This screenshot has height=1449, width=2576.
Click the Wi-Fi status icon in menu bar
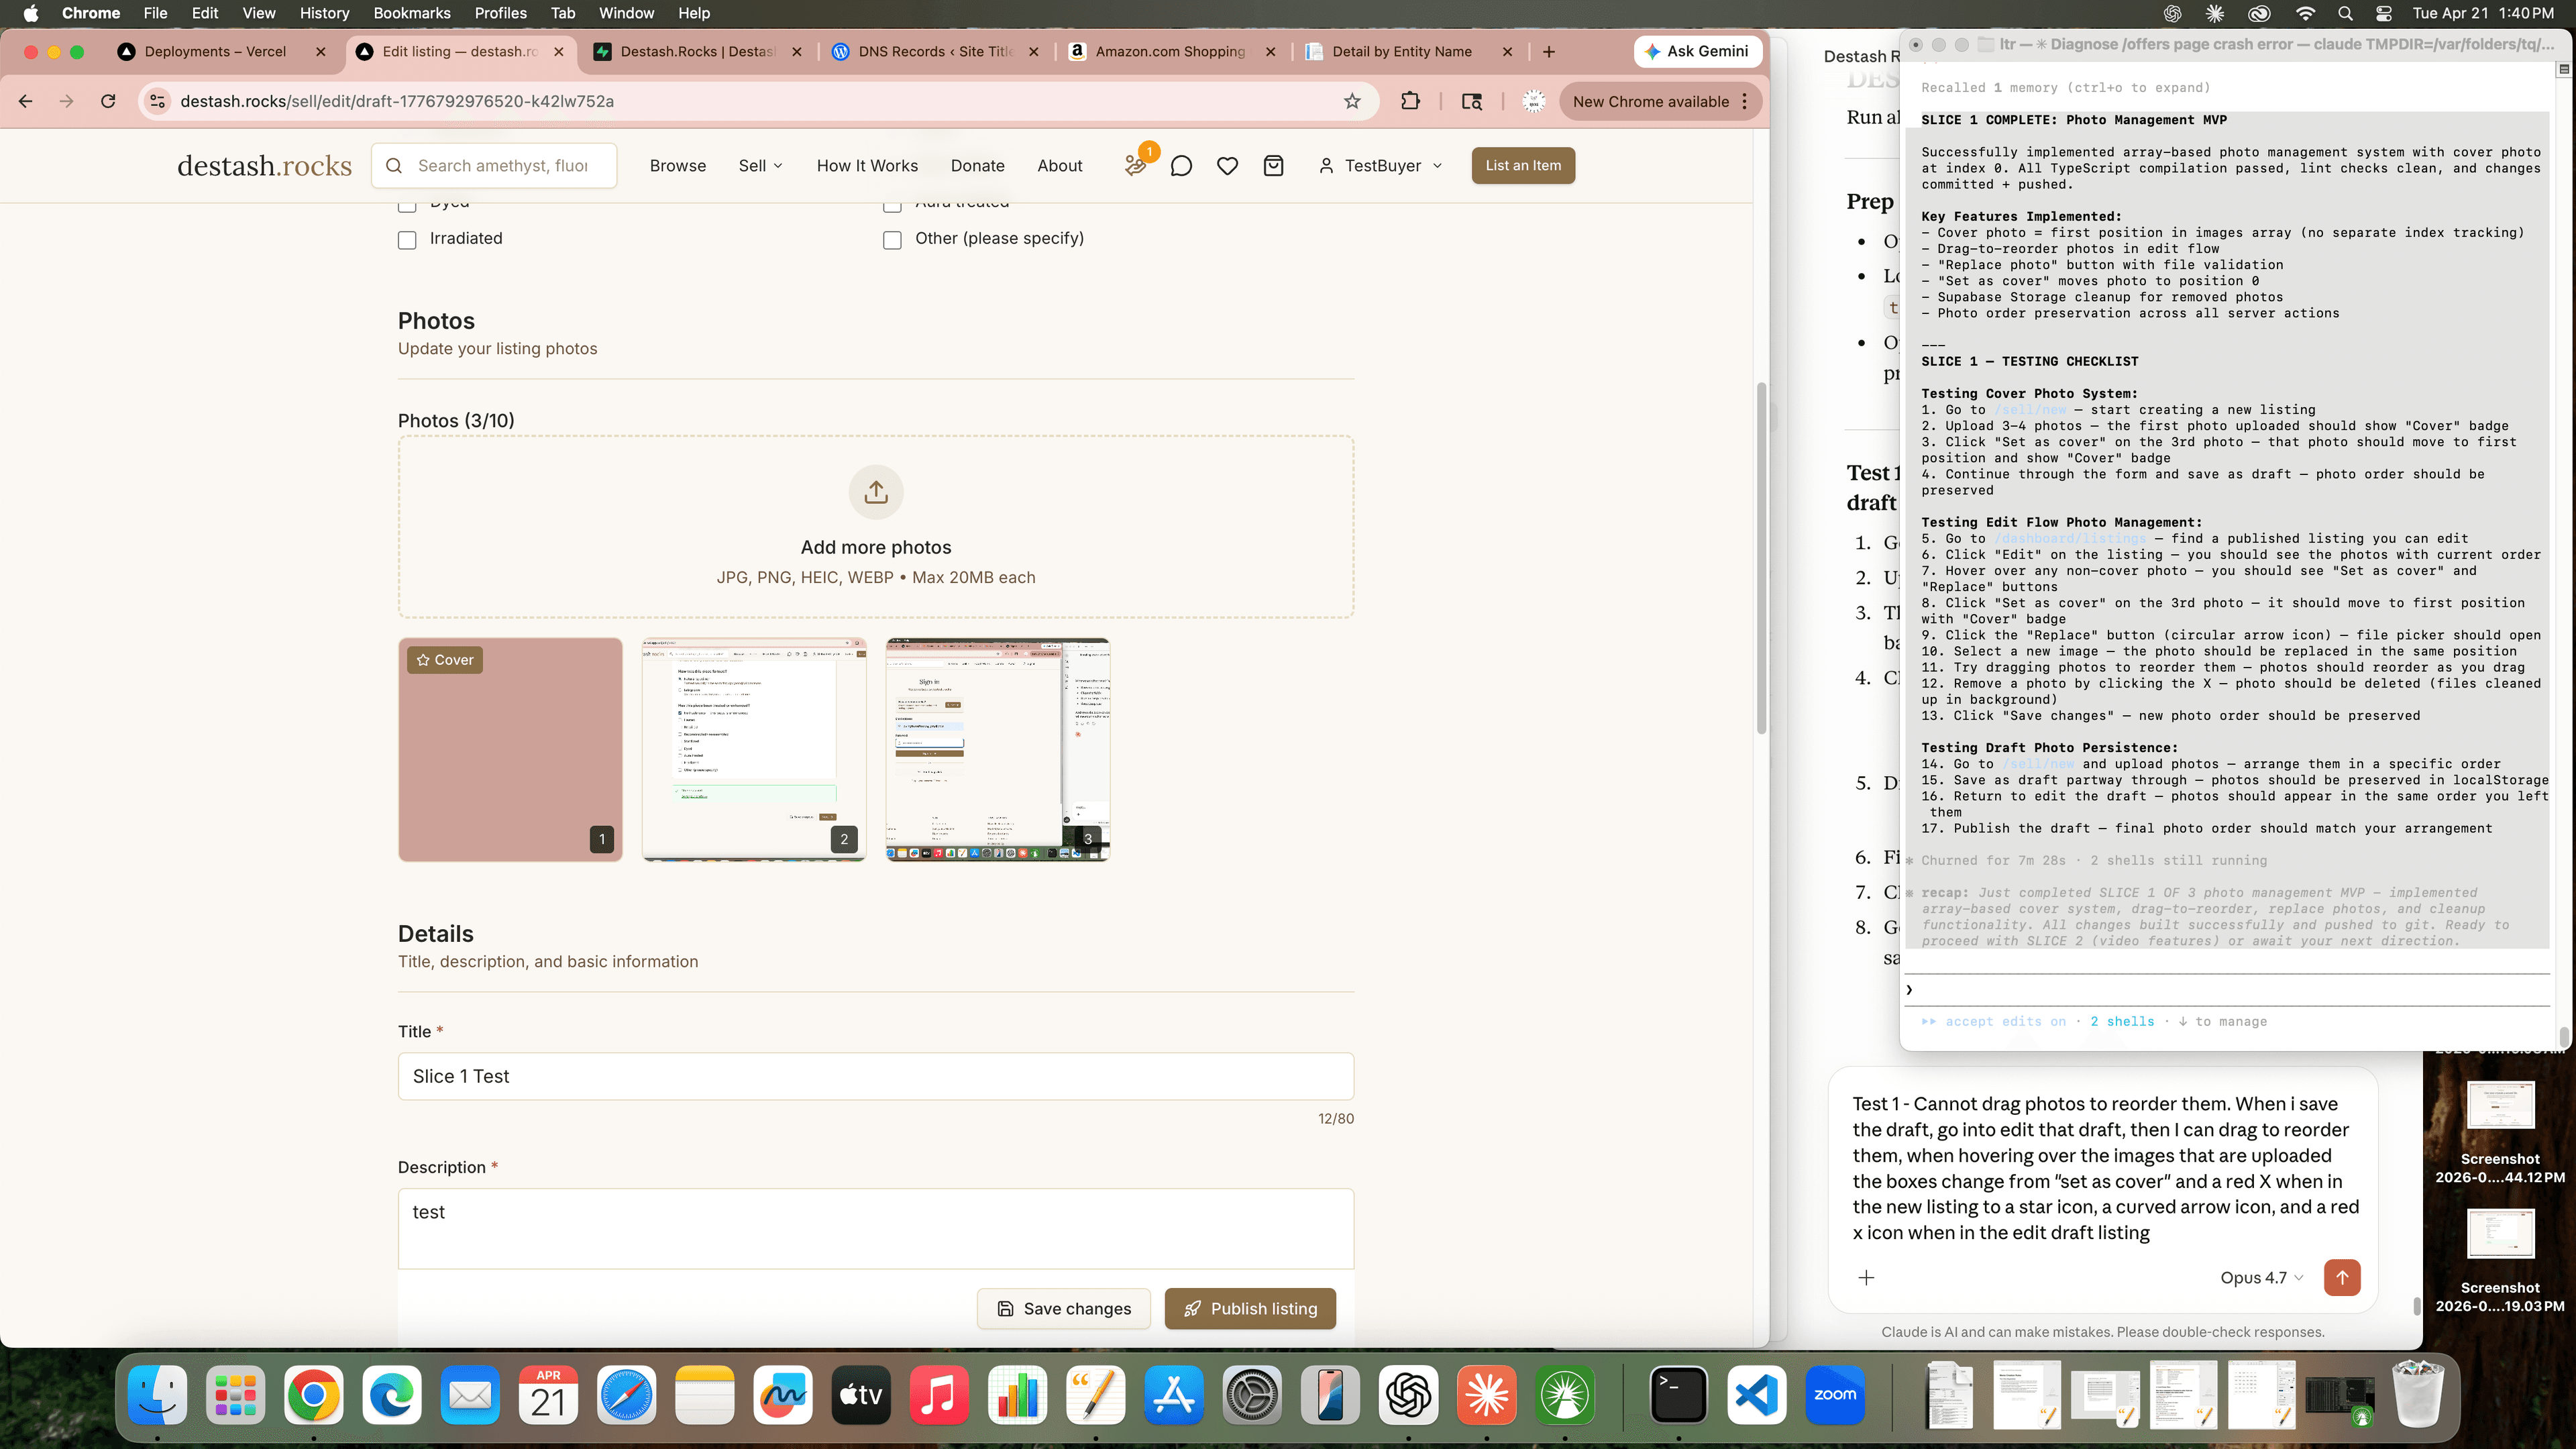click(x=2305, y=13)
